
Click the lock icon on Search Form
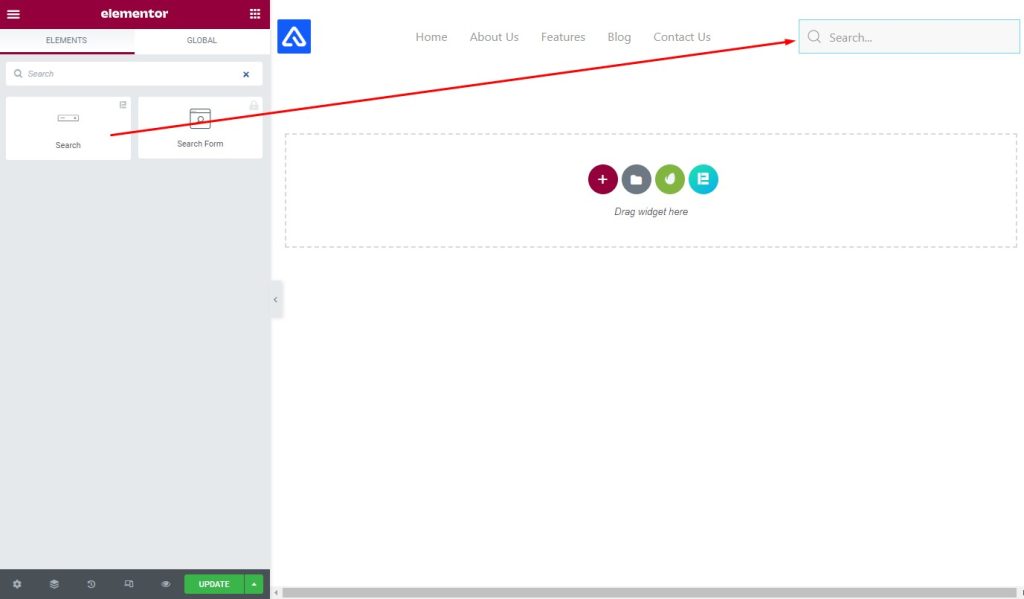tap(254, 105)
